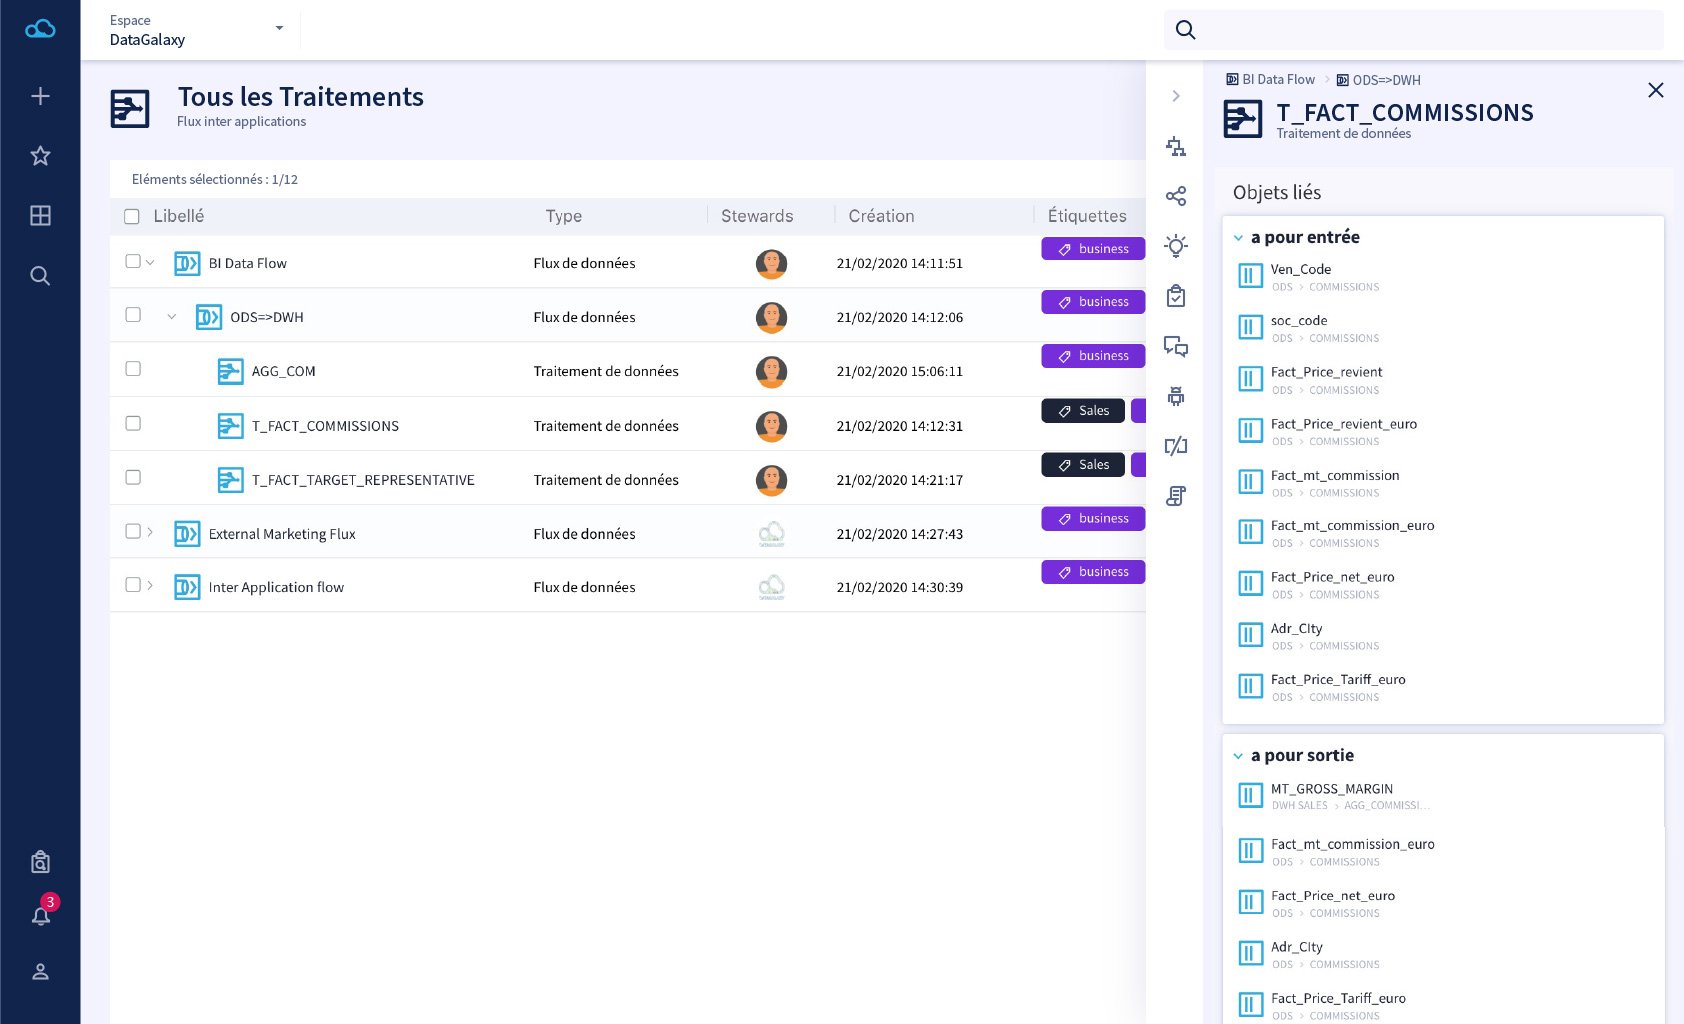This screenshot has width=1684, height=1024.
Task: Collapse the 'a pour entrée' section
Action: 1238,238
